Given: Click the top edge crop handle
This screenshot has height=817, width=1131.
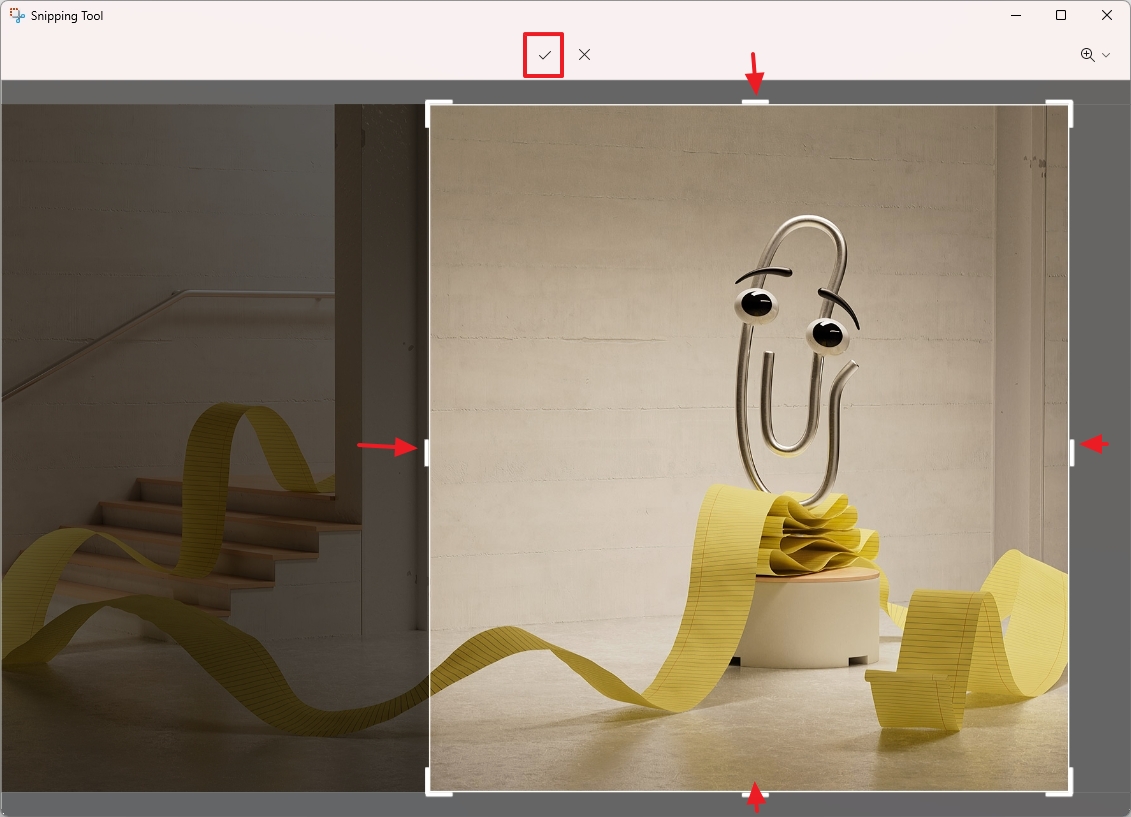Looking at the screenshot, I should (x=755, y=102).
